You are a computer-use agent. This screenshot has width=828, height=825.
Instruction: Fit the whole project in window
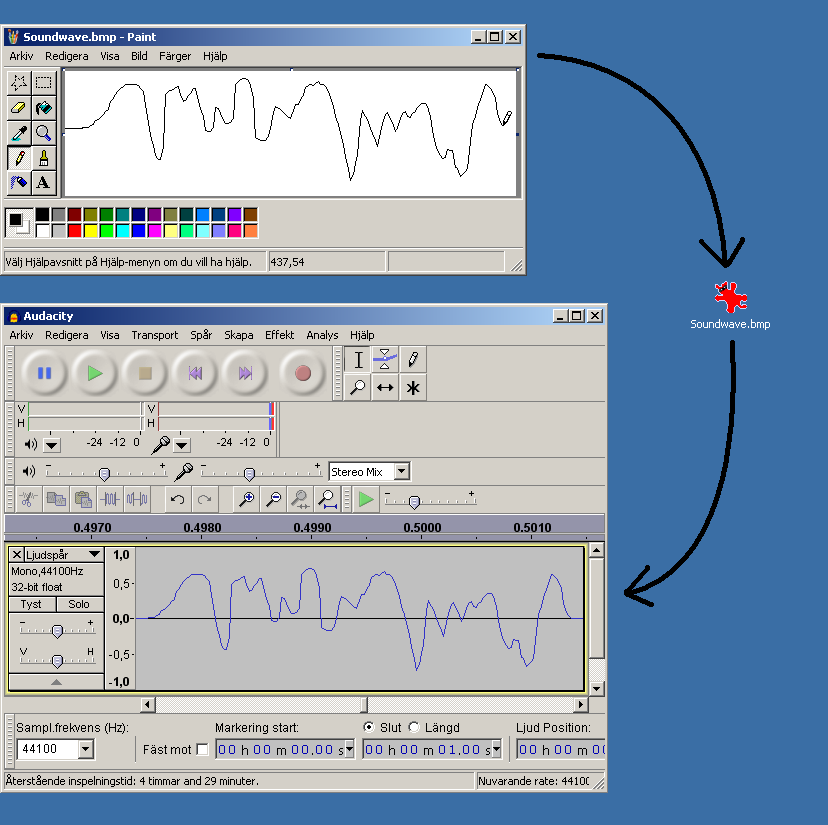tap(328, 499)
